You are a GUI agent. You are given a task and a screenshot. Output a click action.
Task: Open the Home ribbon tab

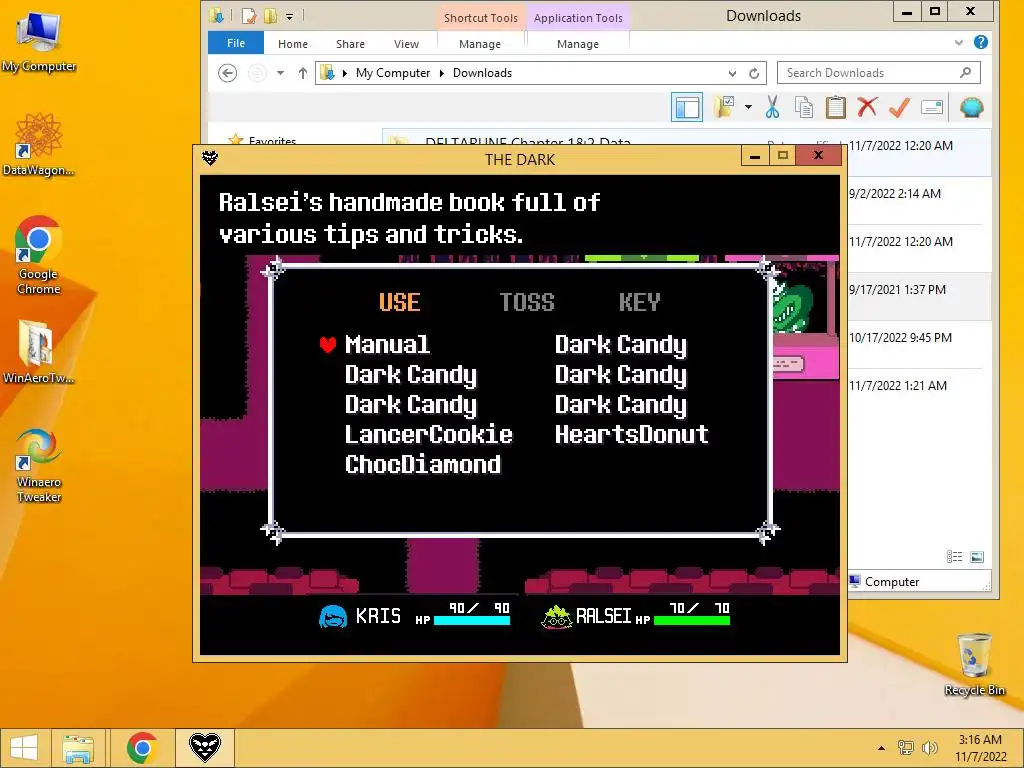[x=293, y=44]
